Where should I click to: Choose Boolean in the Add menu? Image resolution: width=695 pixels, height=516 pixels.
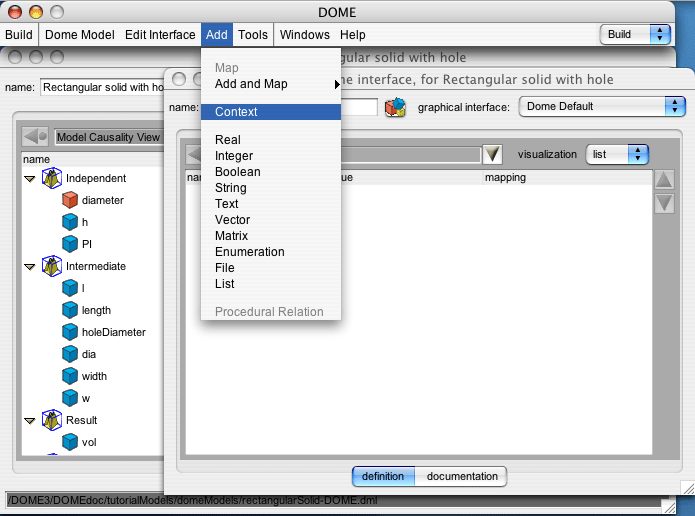(271, 172)
